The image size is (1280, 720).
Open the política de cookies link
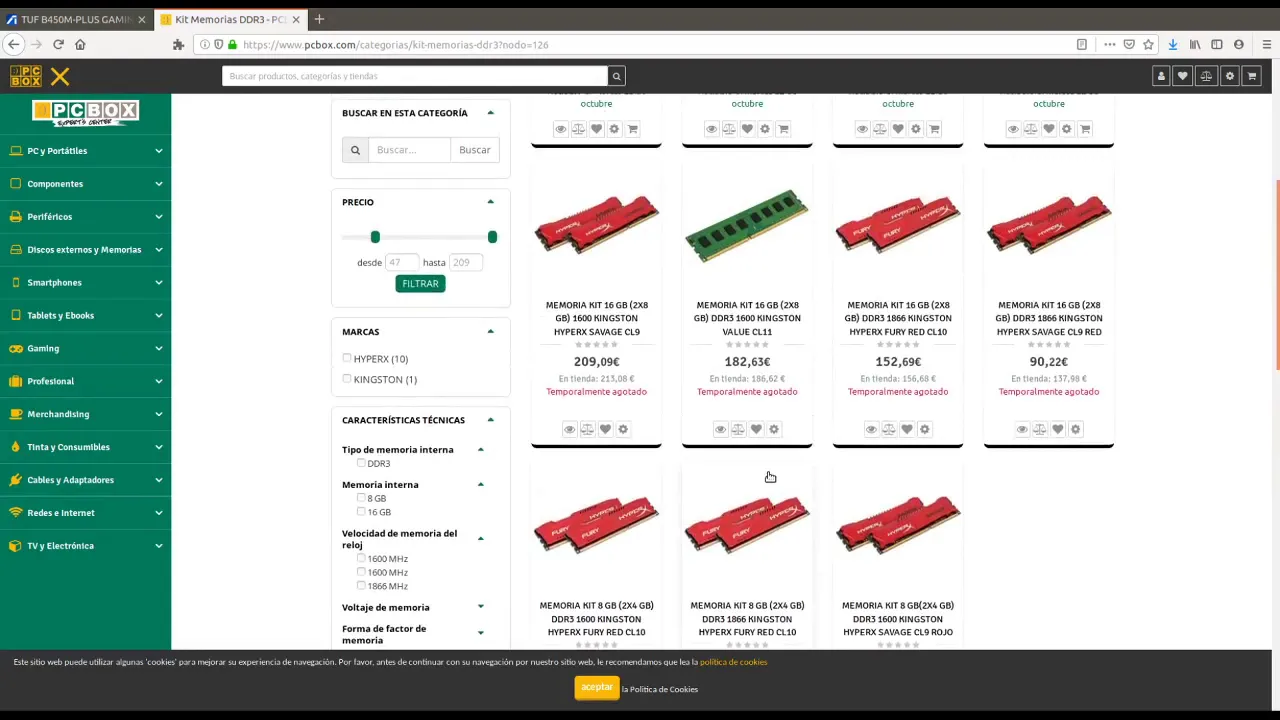[733, 662]
